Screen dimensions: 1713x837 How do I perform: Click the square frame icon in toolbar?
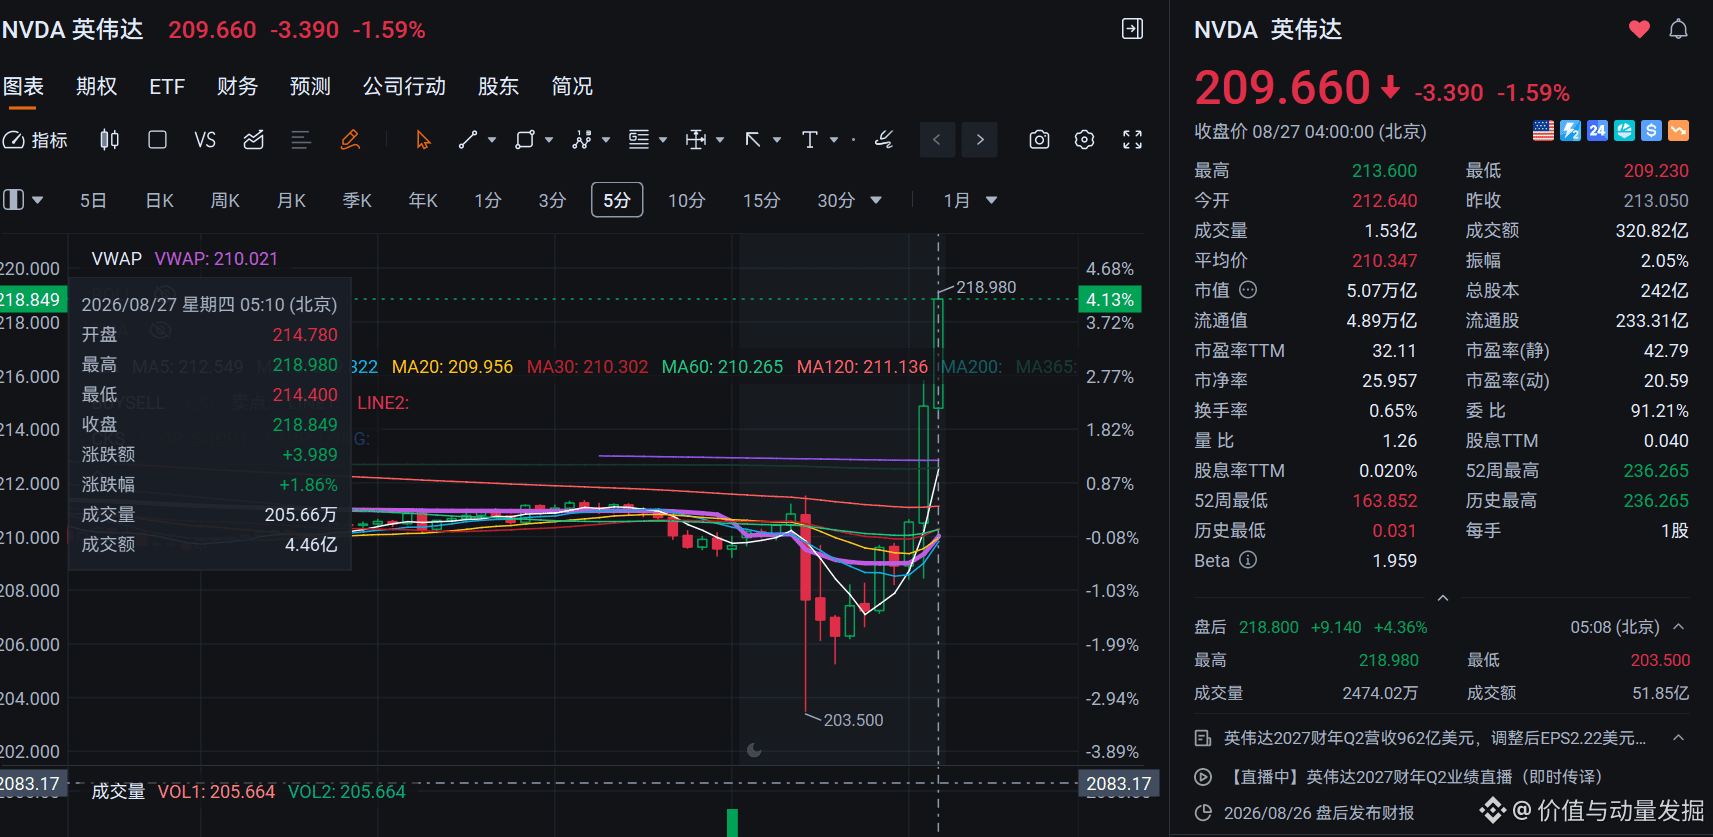coord(157,140)
